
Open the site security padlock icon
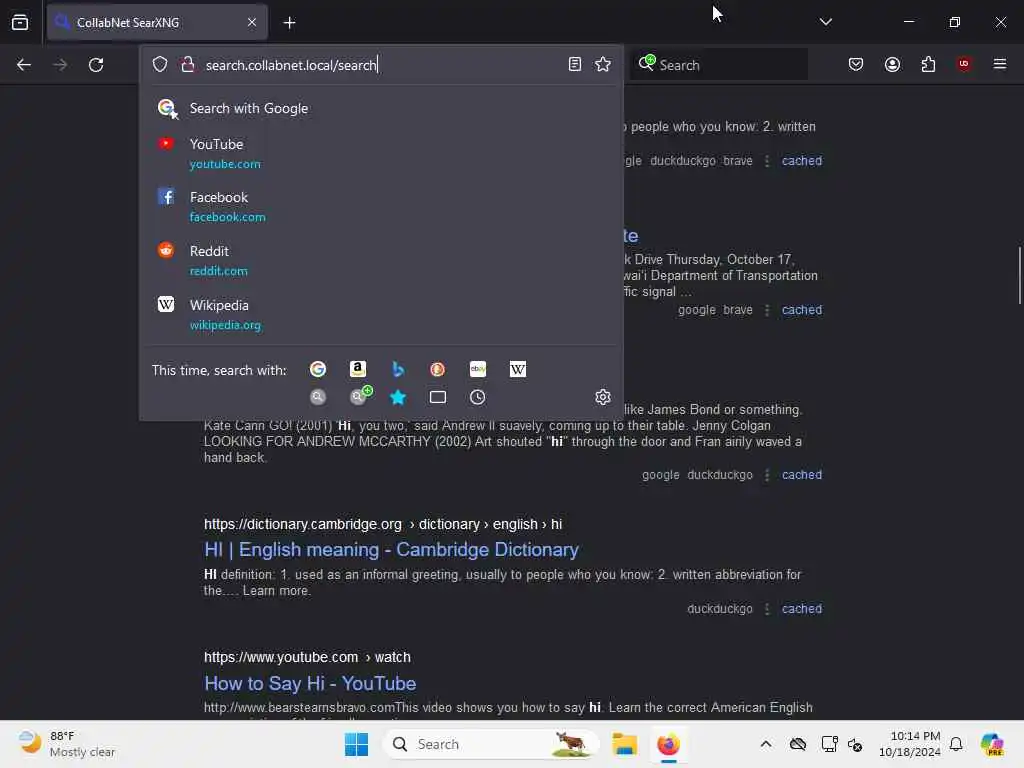pos(188,64)
